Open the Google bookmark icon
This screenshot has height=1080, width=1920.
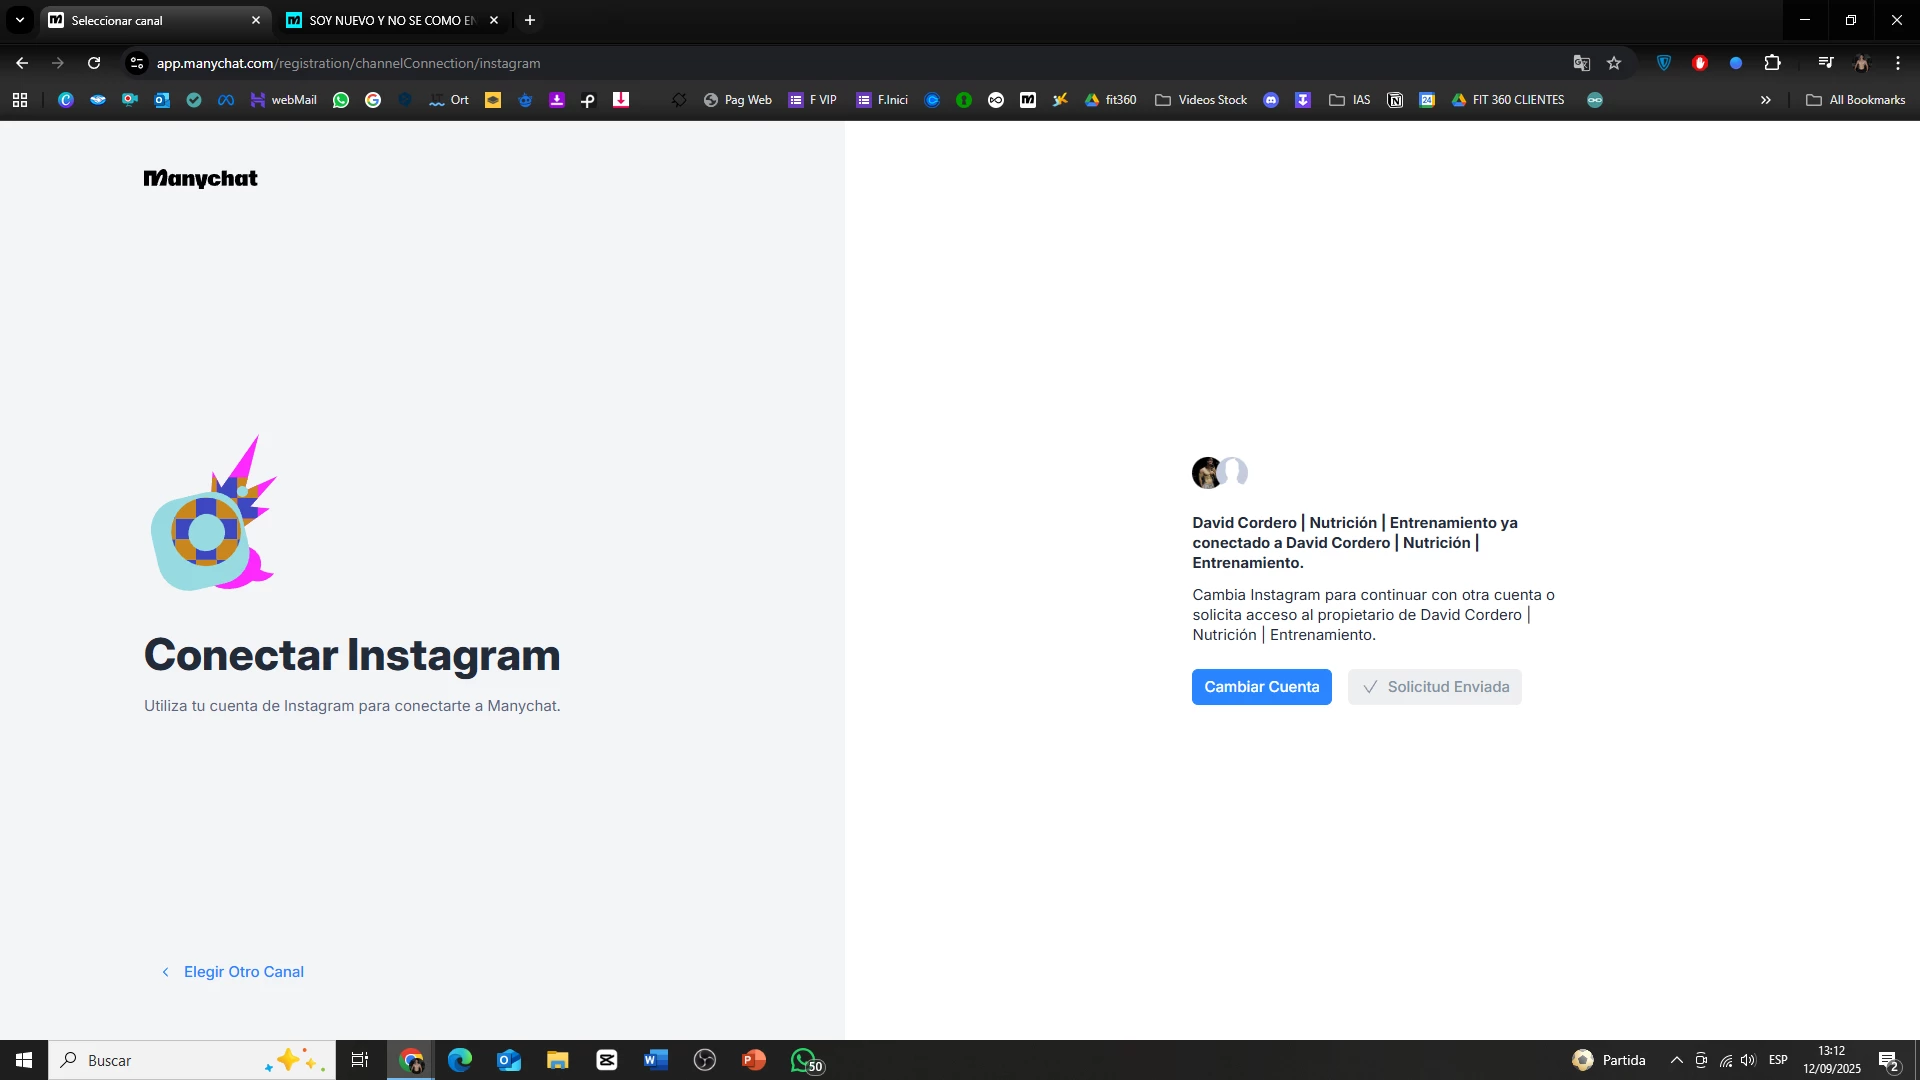click(x=373, y=100)
